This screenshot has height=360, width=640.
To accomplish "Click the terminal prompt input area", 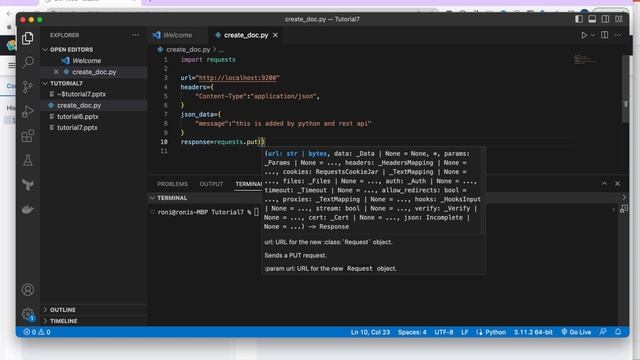I will click(256, 212).
